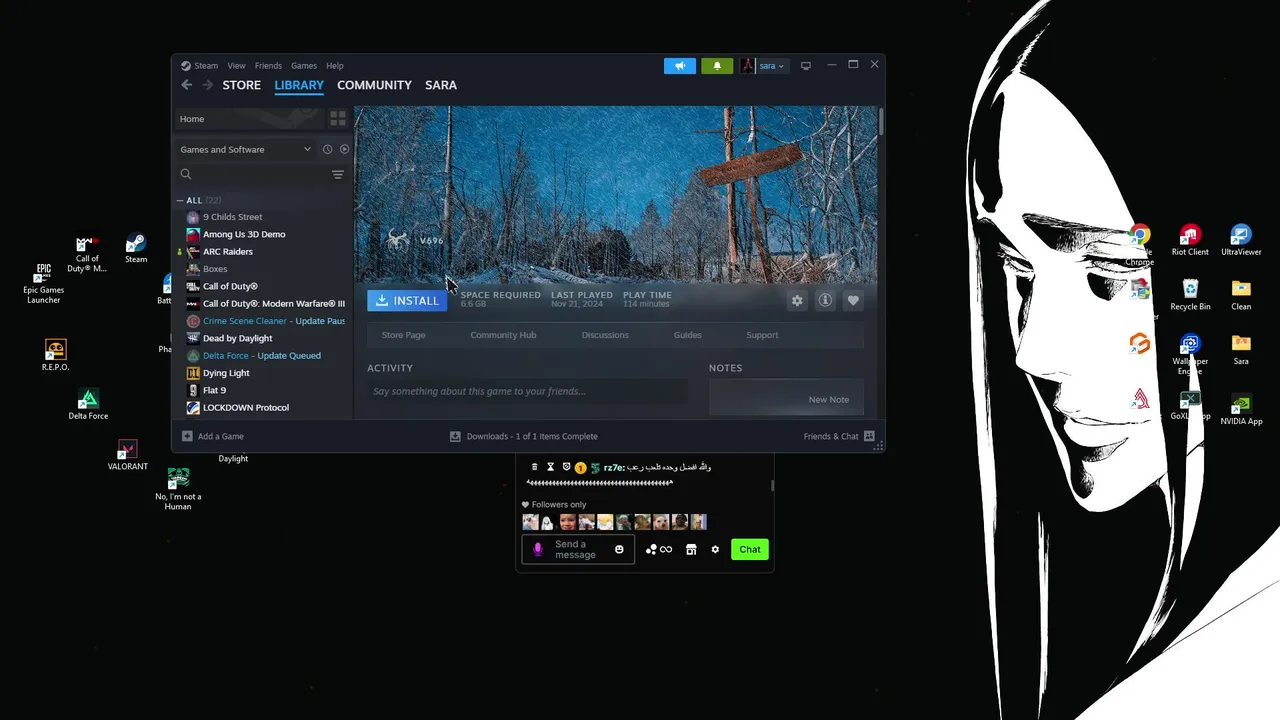Open the Community Hub link
Viewport: 1280px width, 720px height.
(503, 335)
